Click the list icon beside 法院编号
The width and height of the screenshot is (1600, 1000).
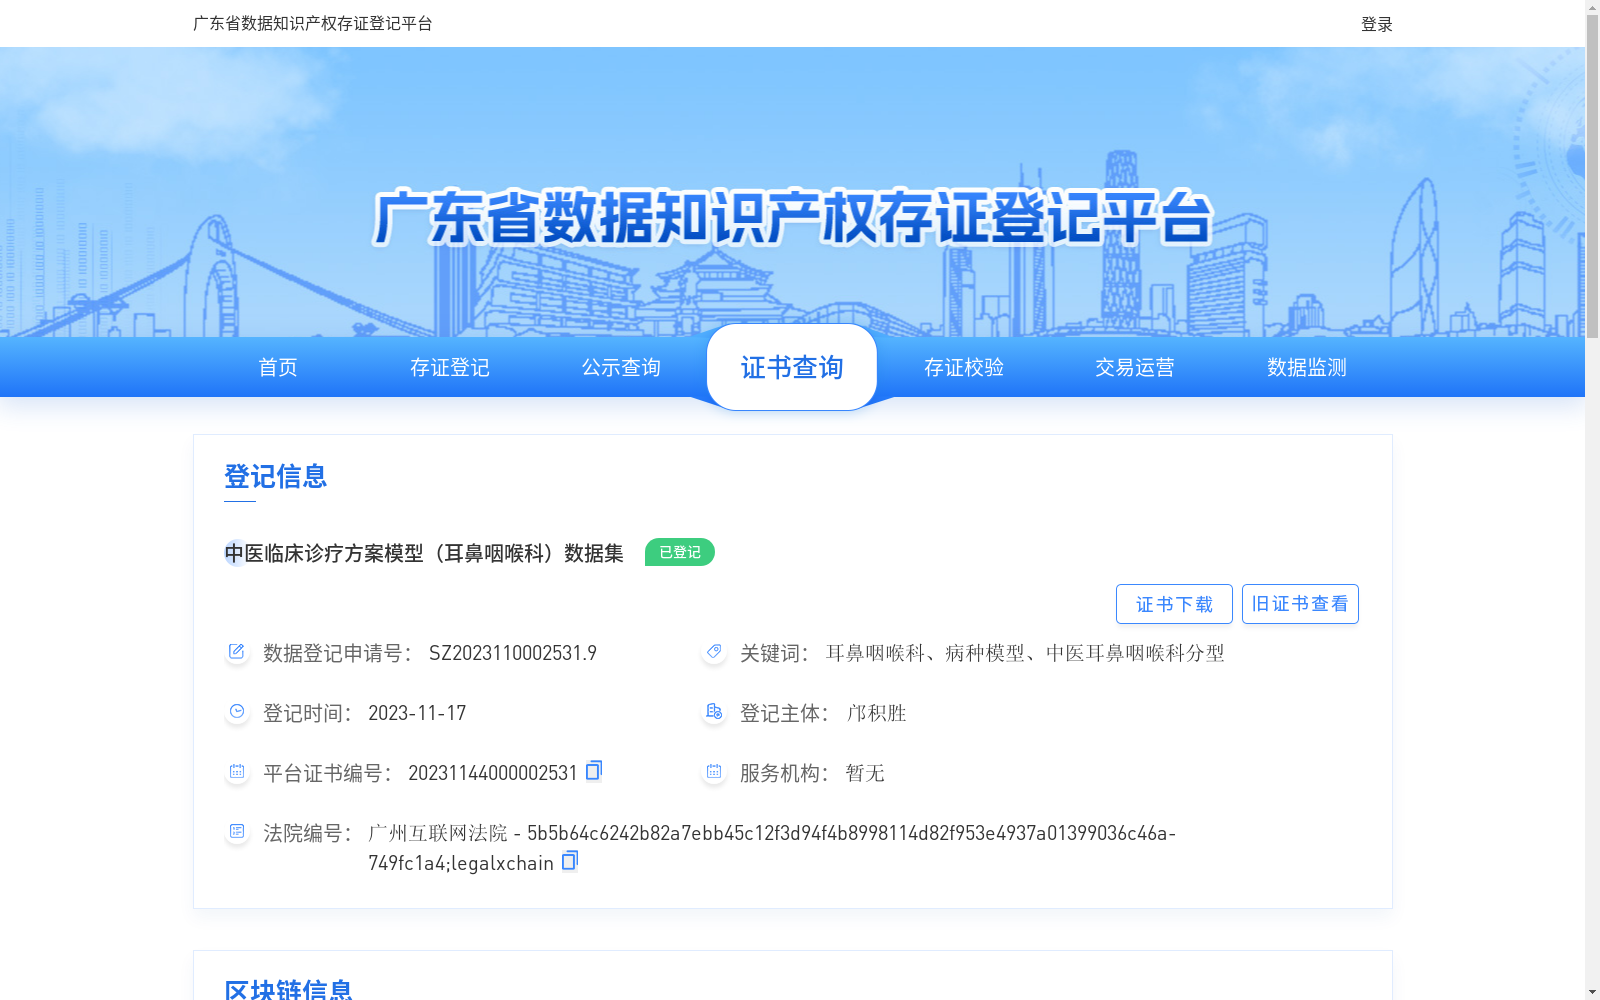[x=236, y=831]
